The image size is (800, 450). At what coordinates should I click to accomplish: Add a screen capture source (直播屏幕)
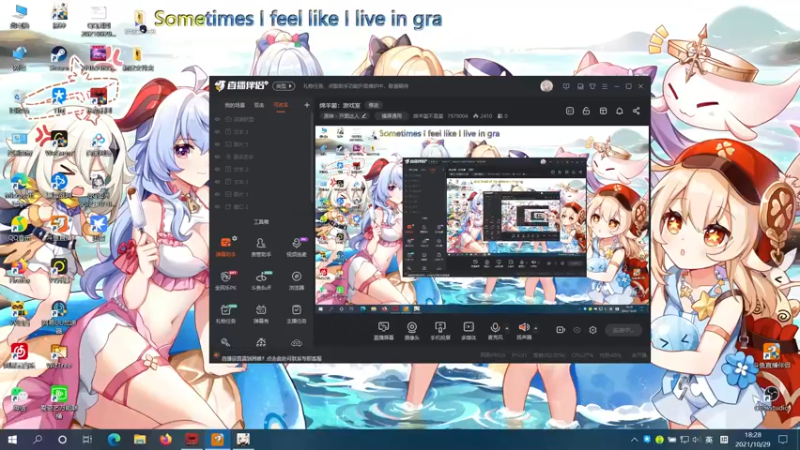pyautogui.click(x=384, y=331)
